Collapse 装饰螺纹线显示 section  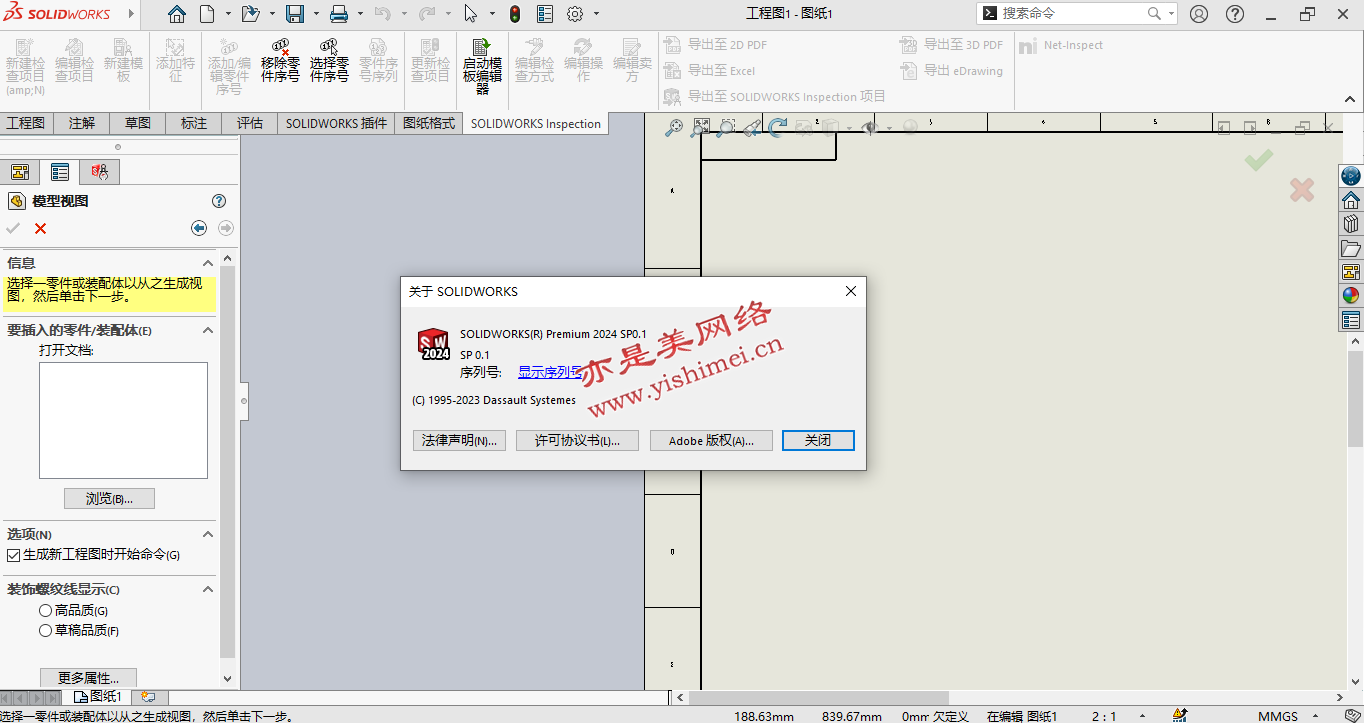[x=208, y=589]
